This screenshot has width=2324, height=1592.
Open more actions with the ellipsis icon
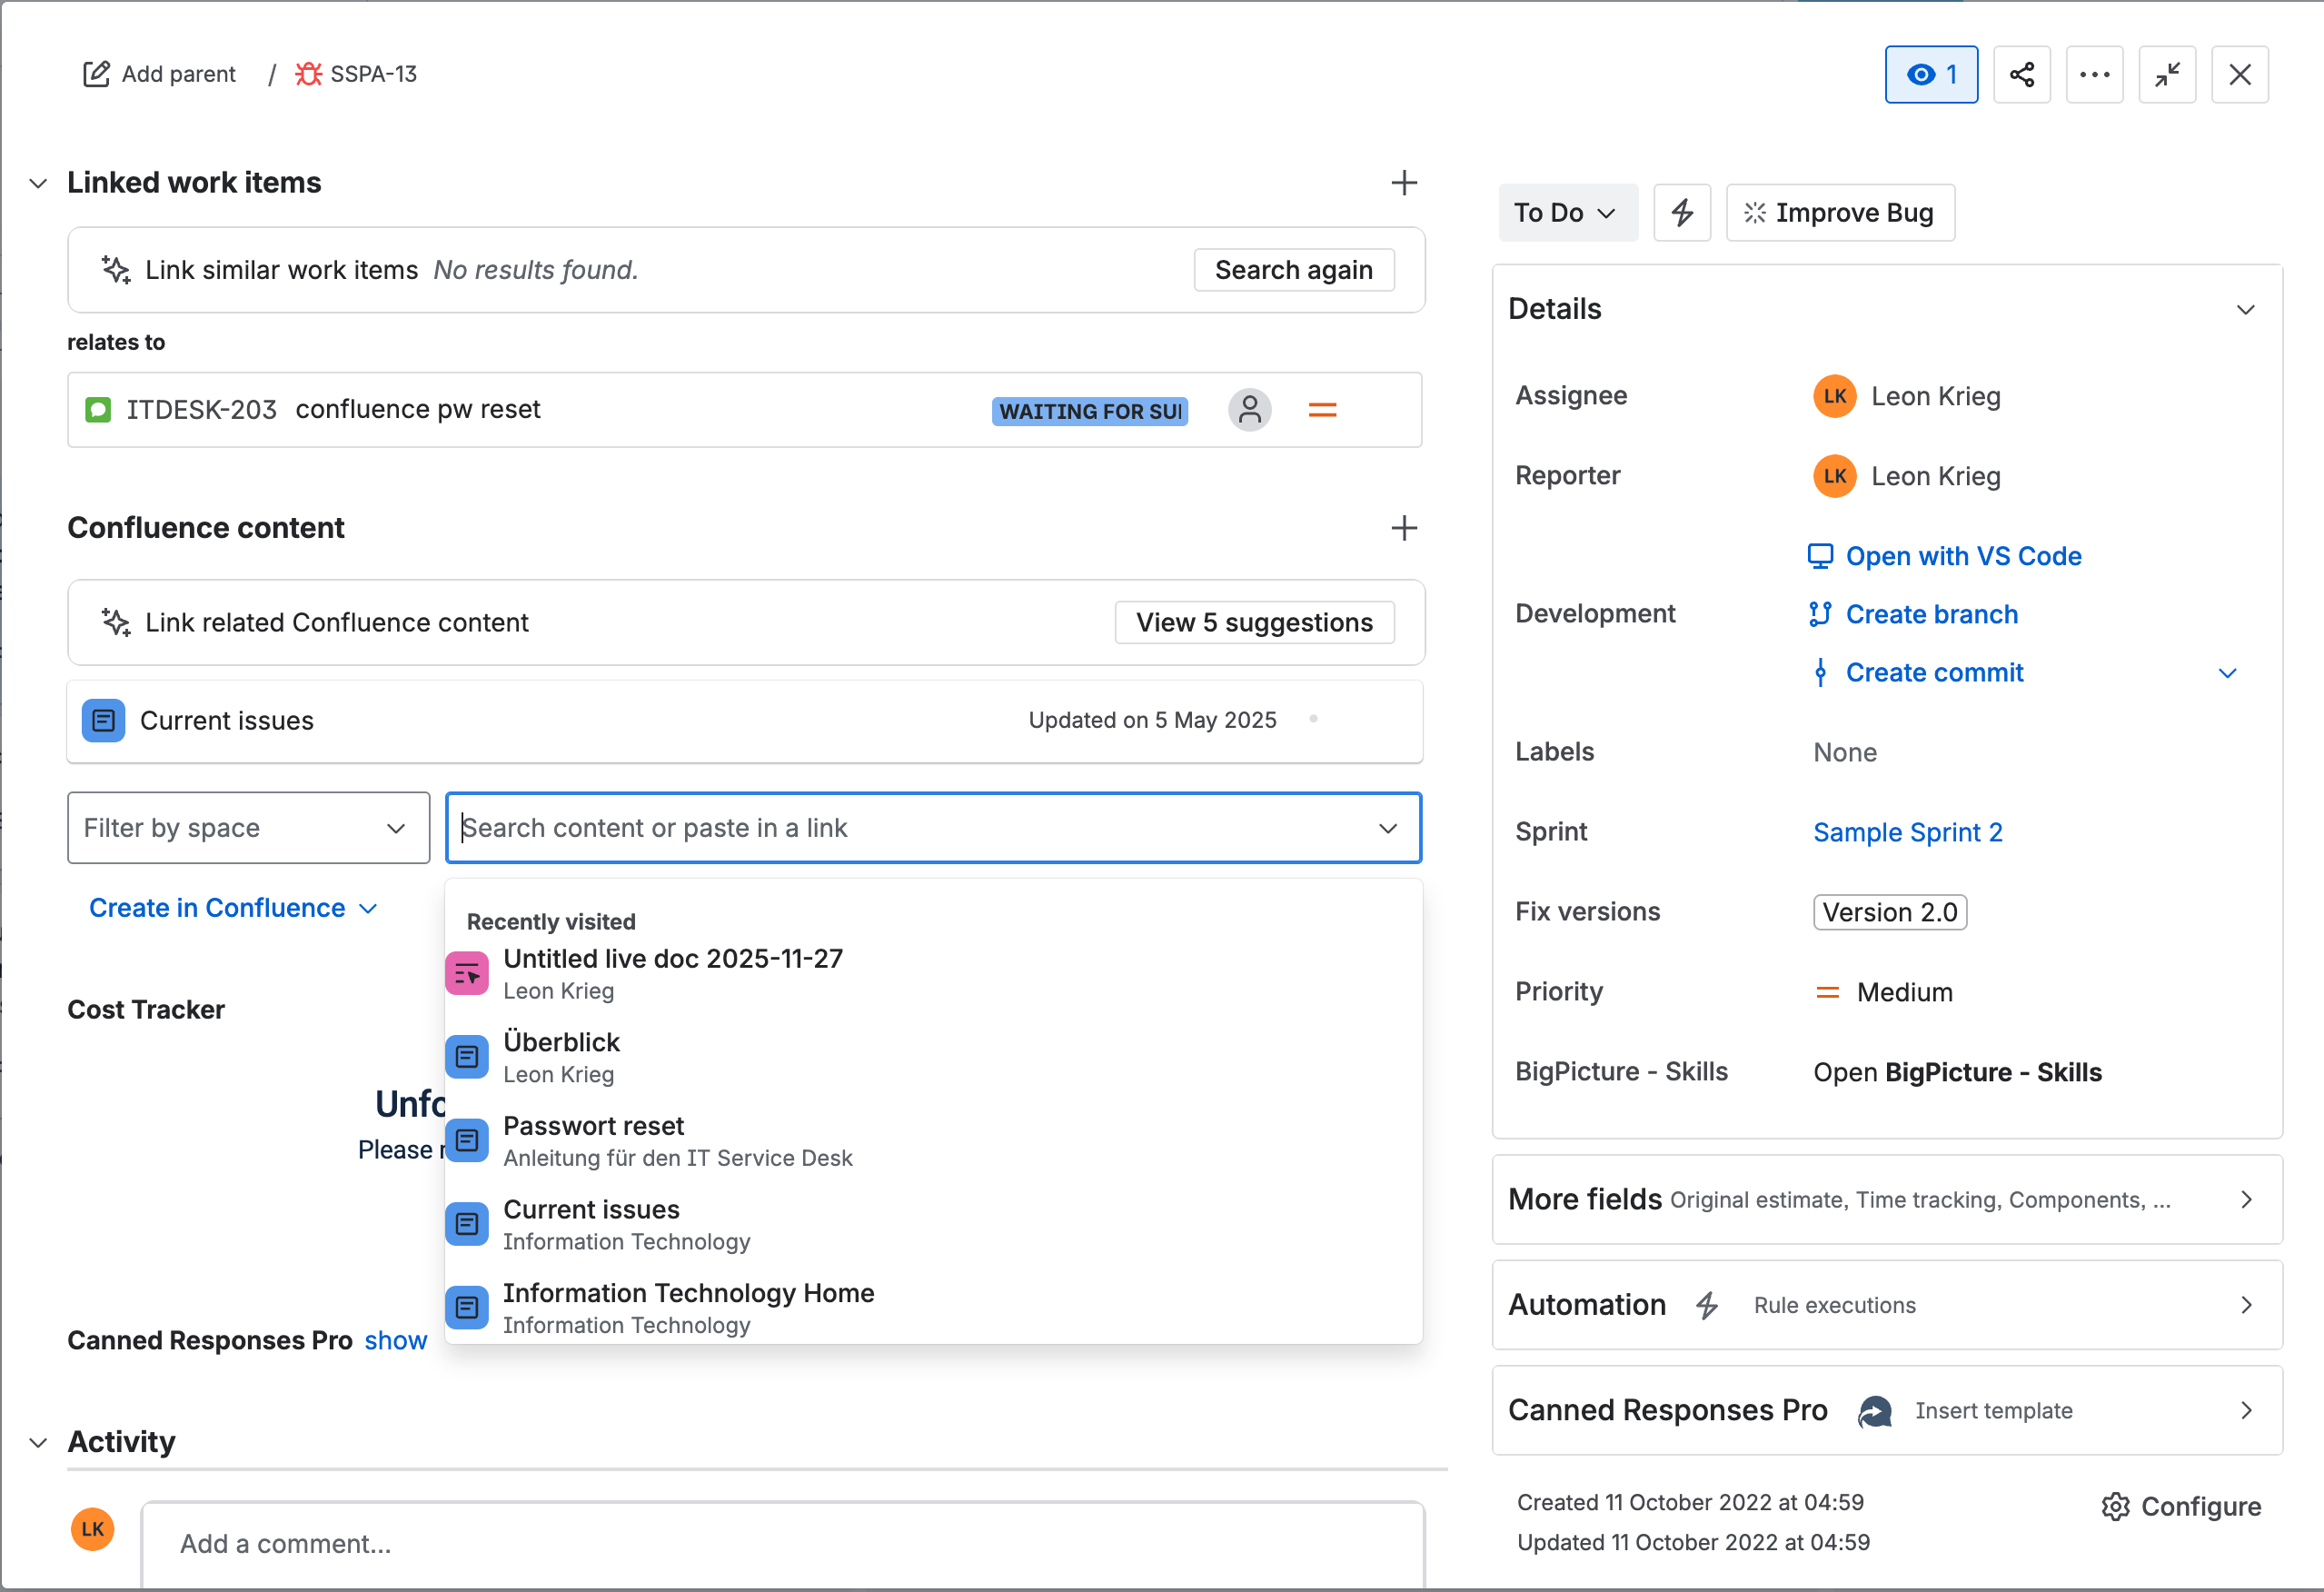(x=2095, y=74)
